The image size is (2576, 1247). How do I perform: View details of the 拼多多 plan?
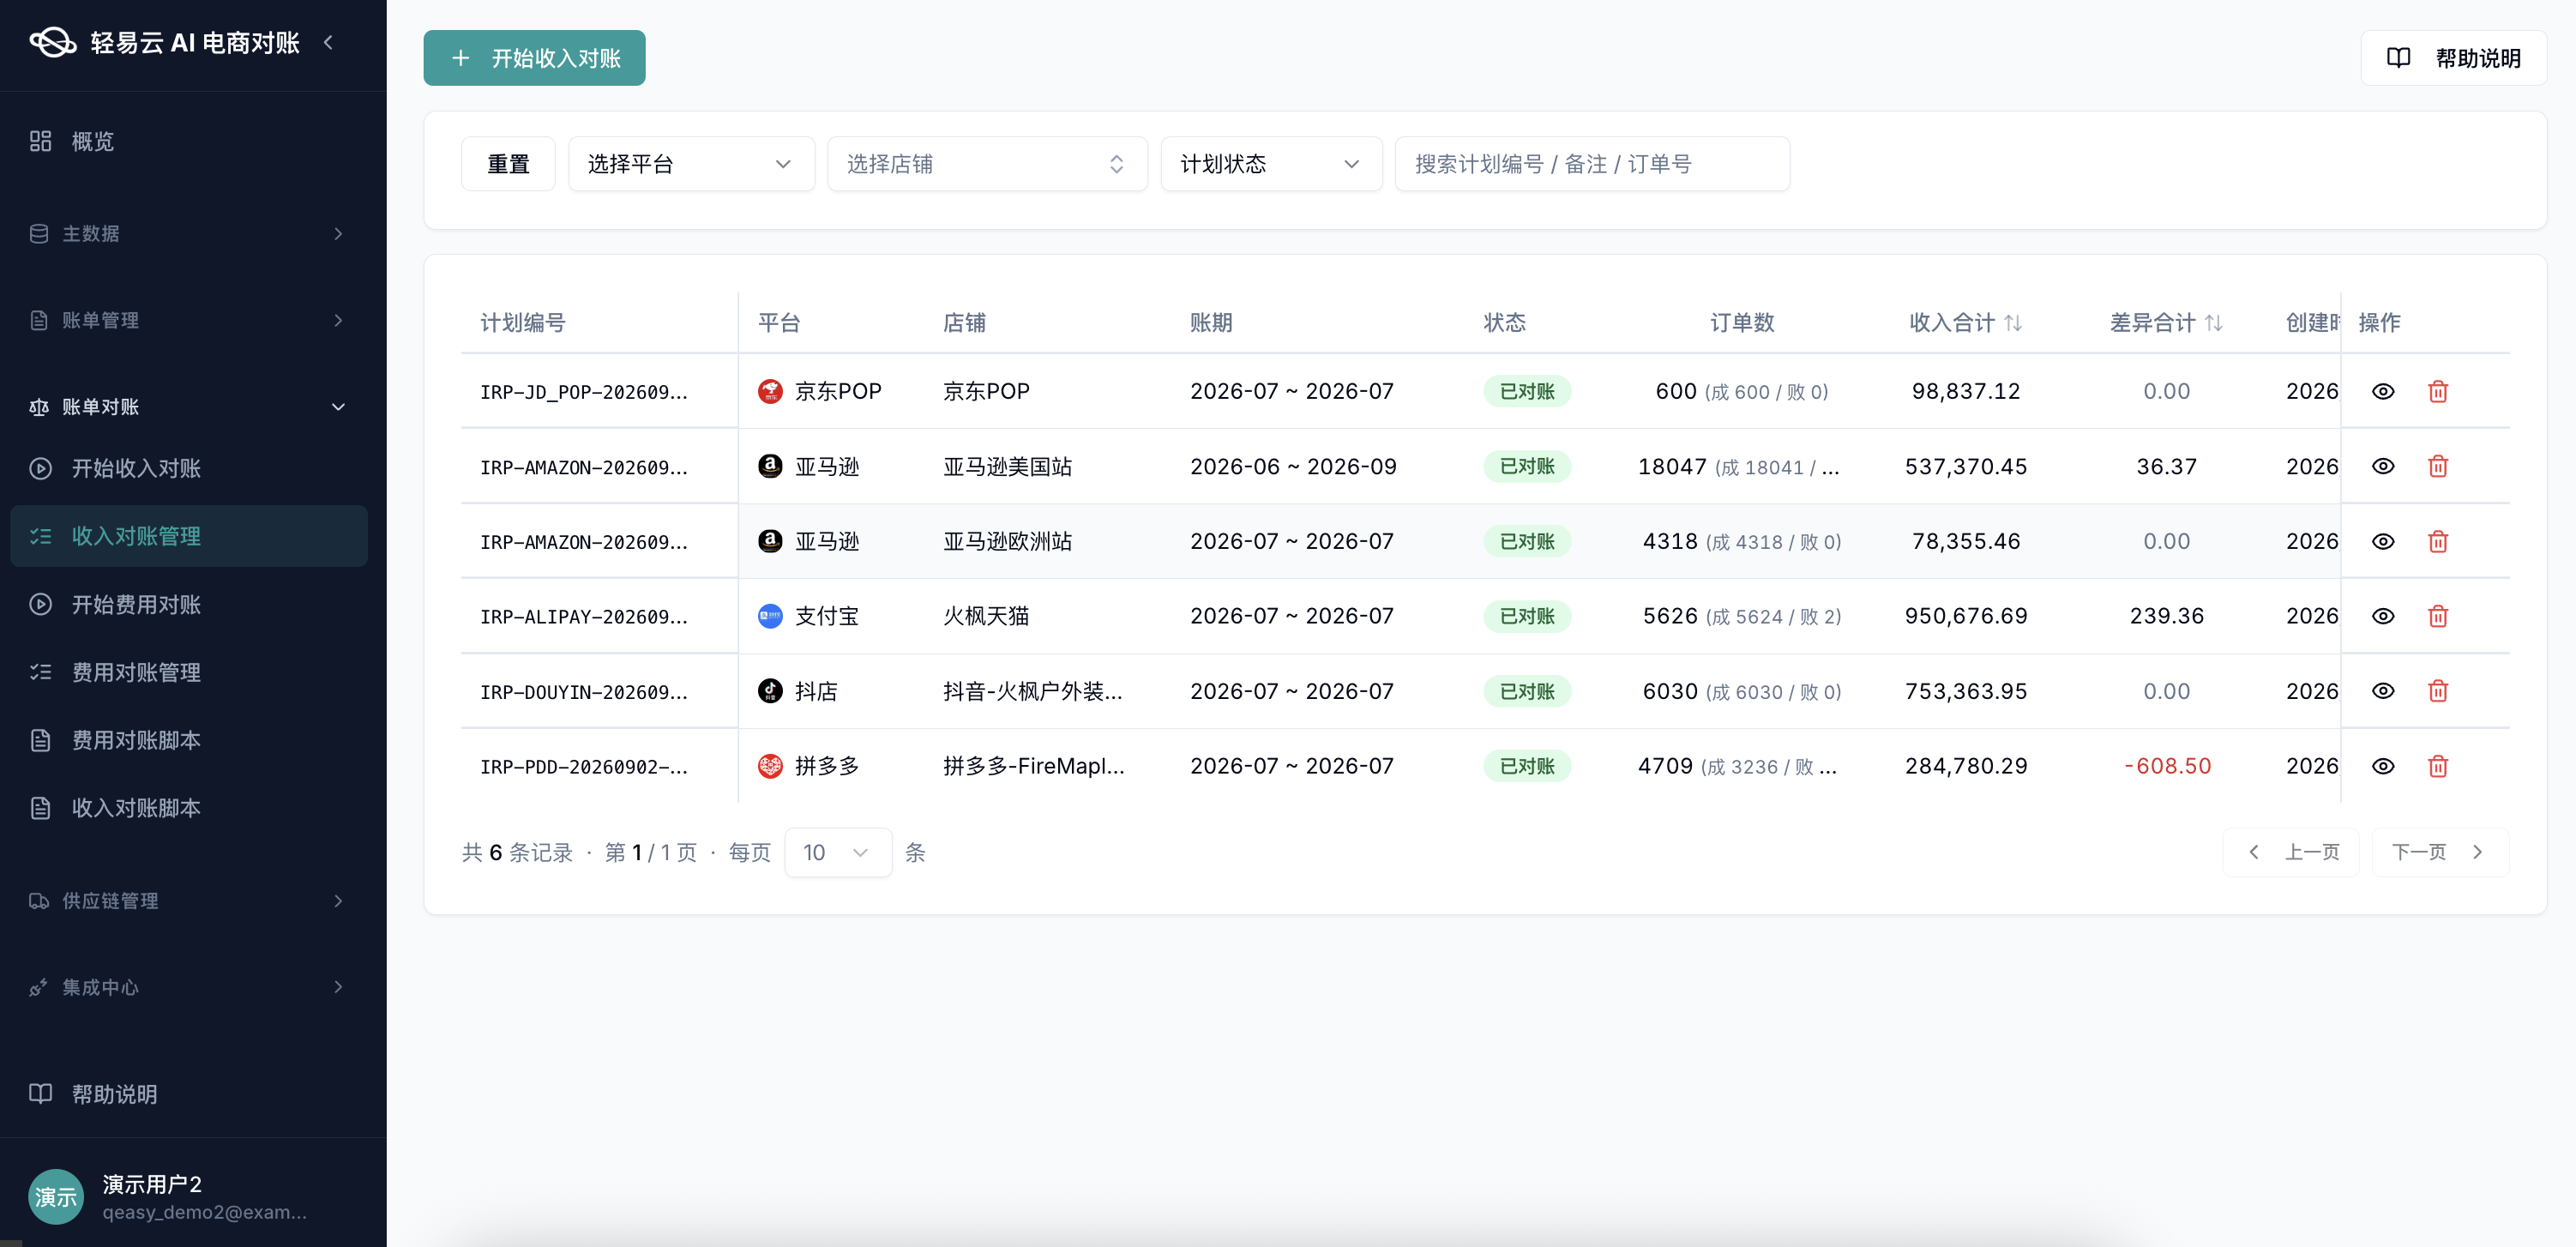click(x=2383, y=766)
